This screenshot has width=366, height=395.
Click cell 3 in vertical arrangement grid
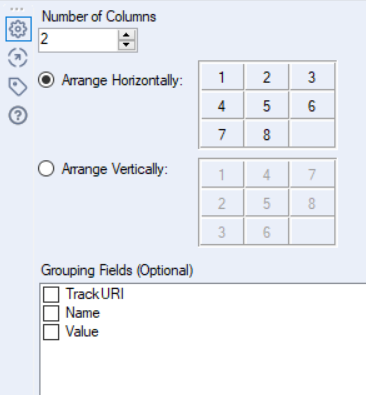pyautogui.click(x=222, y=232)
